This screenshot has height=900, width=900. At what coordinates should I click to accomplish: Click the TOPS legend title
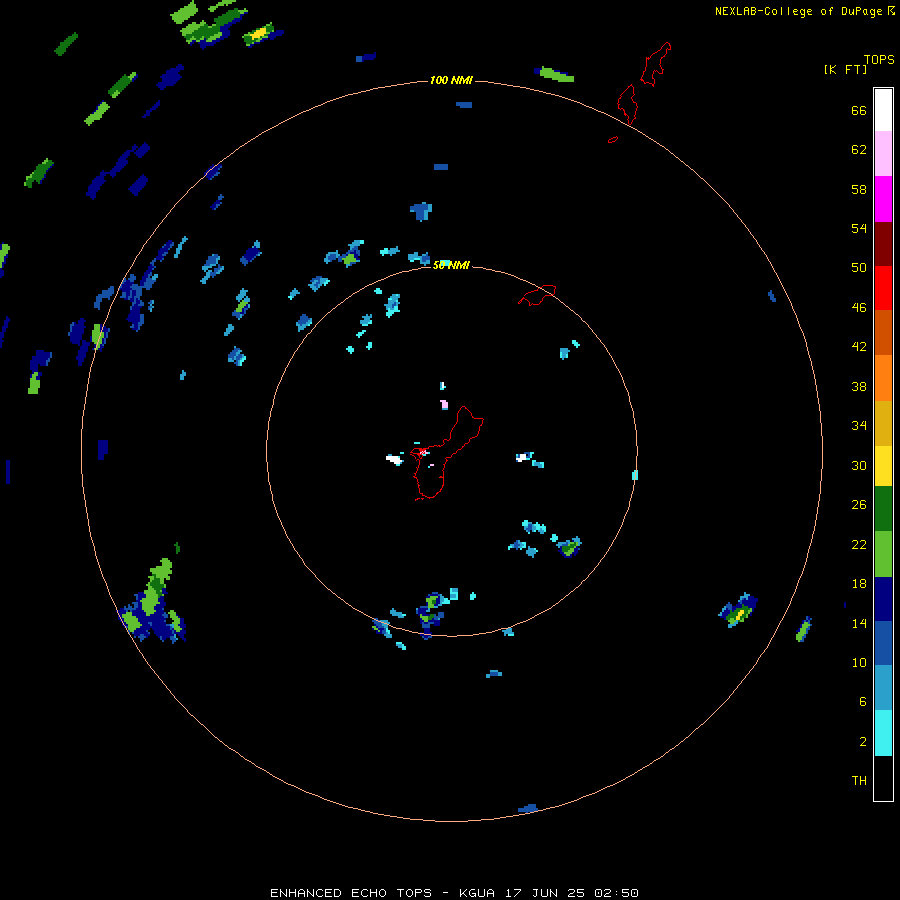(x=879, y=59)
